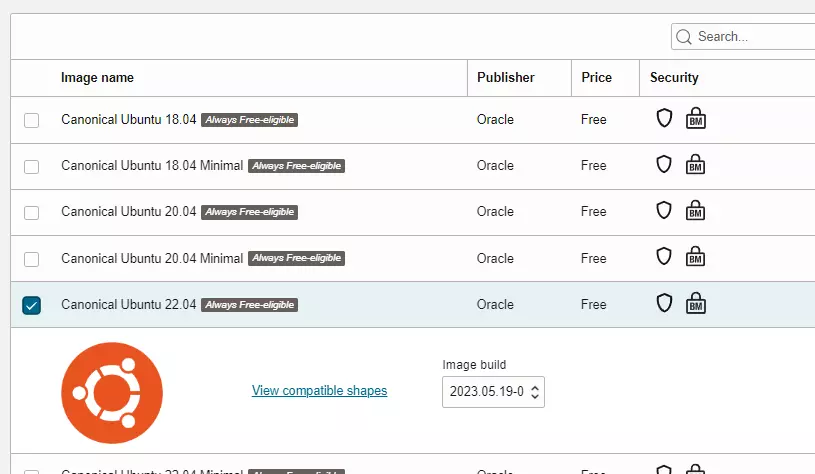Click the Price column header
Screen dimensions: 815x474
click(597, 78)
